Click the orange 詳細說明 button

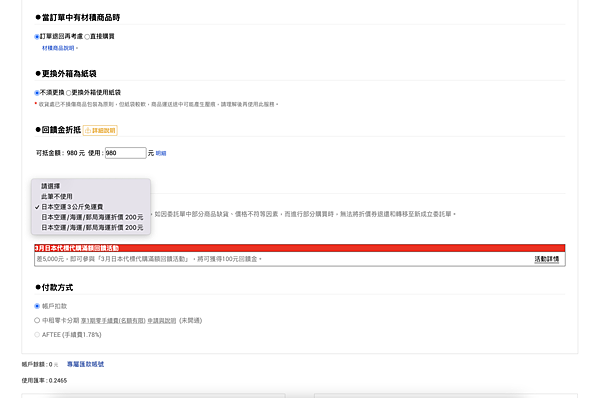pos(100,130)
